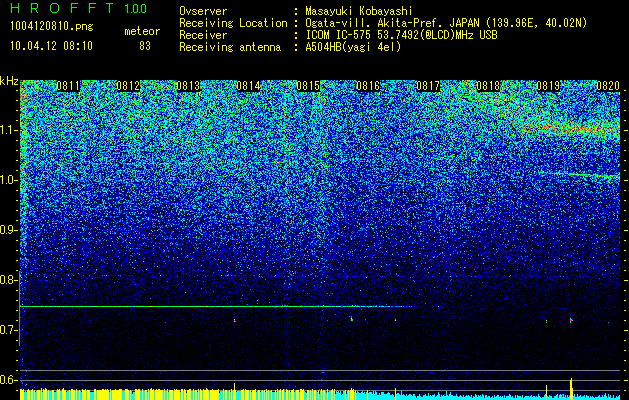Click the 0819 time marker
Screen dimensions: 629x400
tap(548, 86)
